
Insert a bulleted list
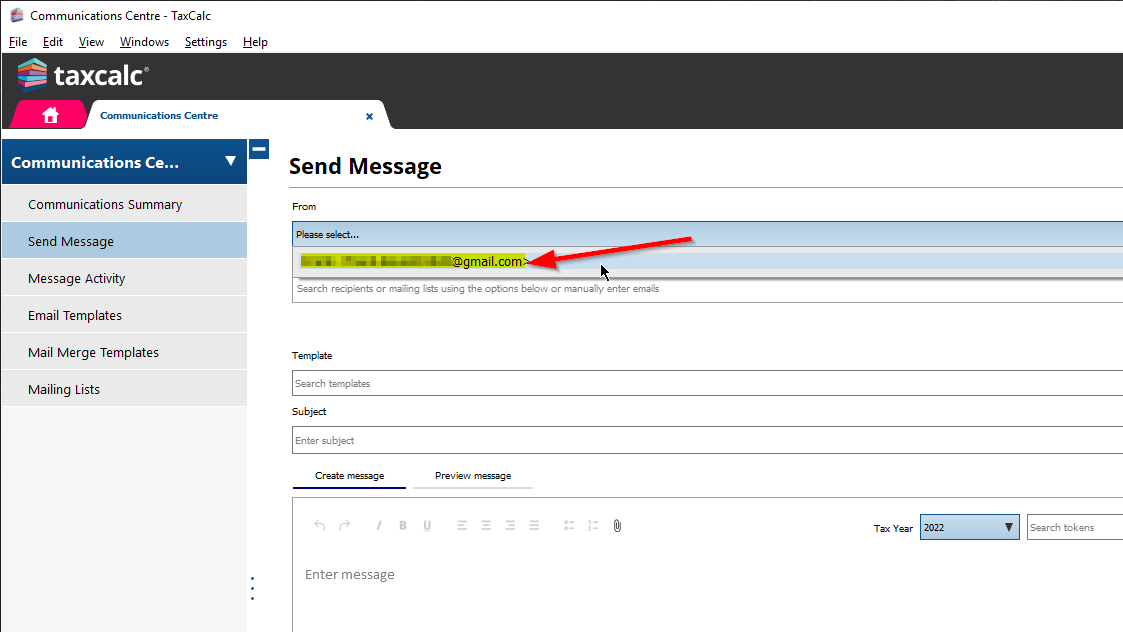click(569, 525)
